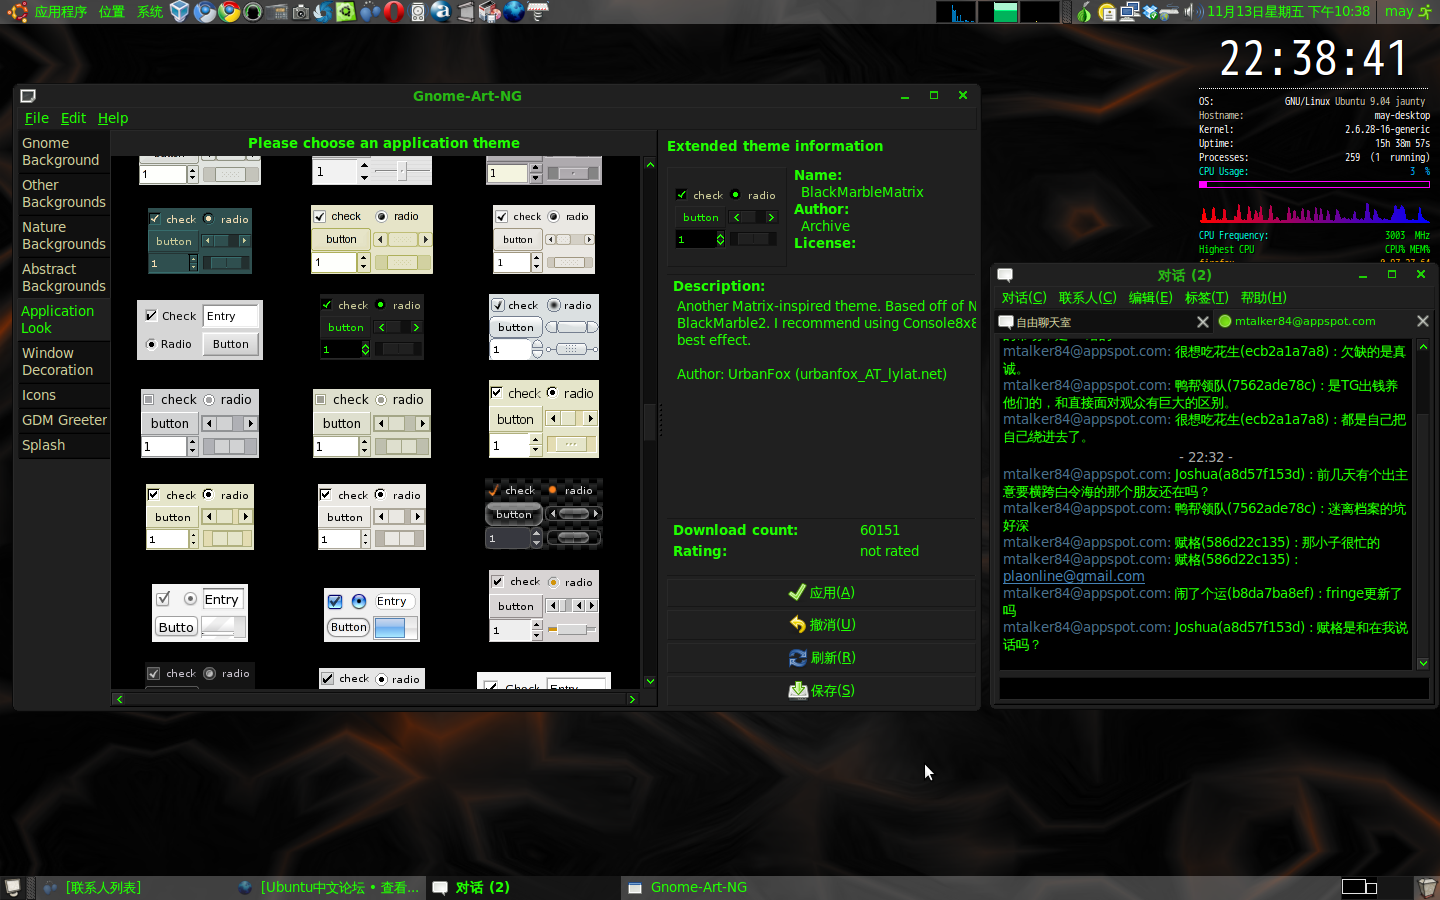The image size is (1440, 900).
Task: Open 编辑(E) menu in chat window
Action: pyautogui.click(x=1150, y=298)
